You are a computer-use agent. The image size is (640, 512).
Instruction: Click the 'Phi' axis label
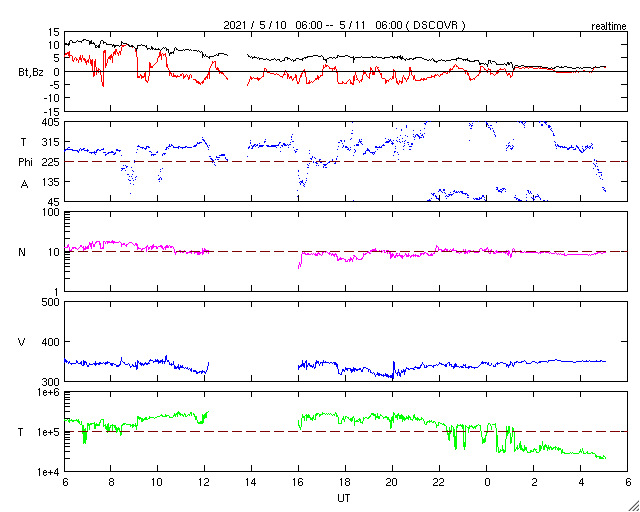coord(25,163)
